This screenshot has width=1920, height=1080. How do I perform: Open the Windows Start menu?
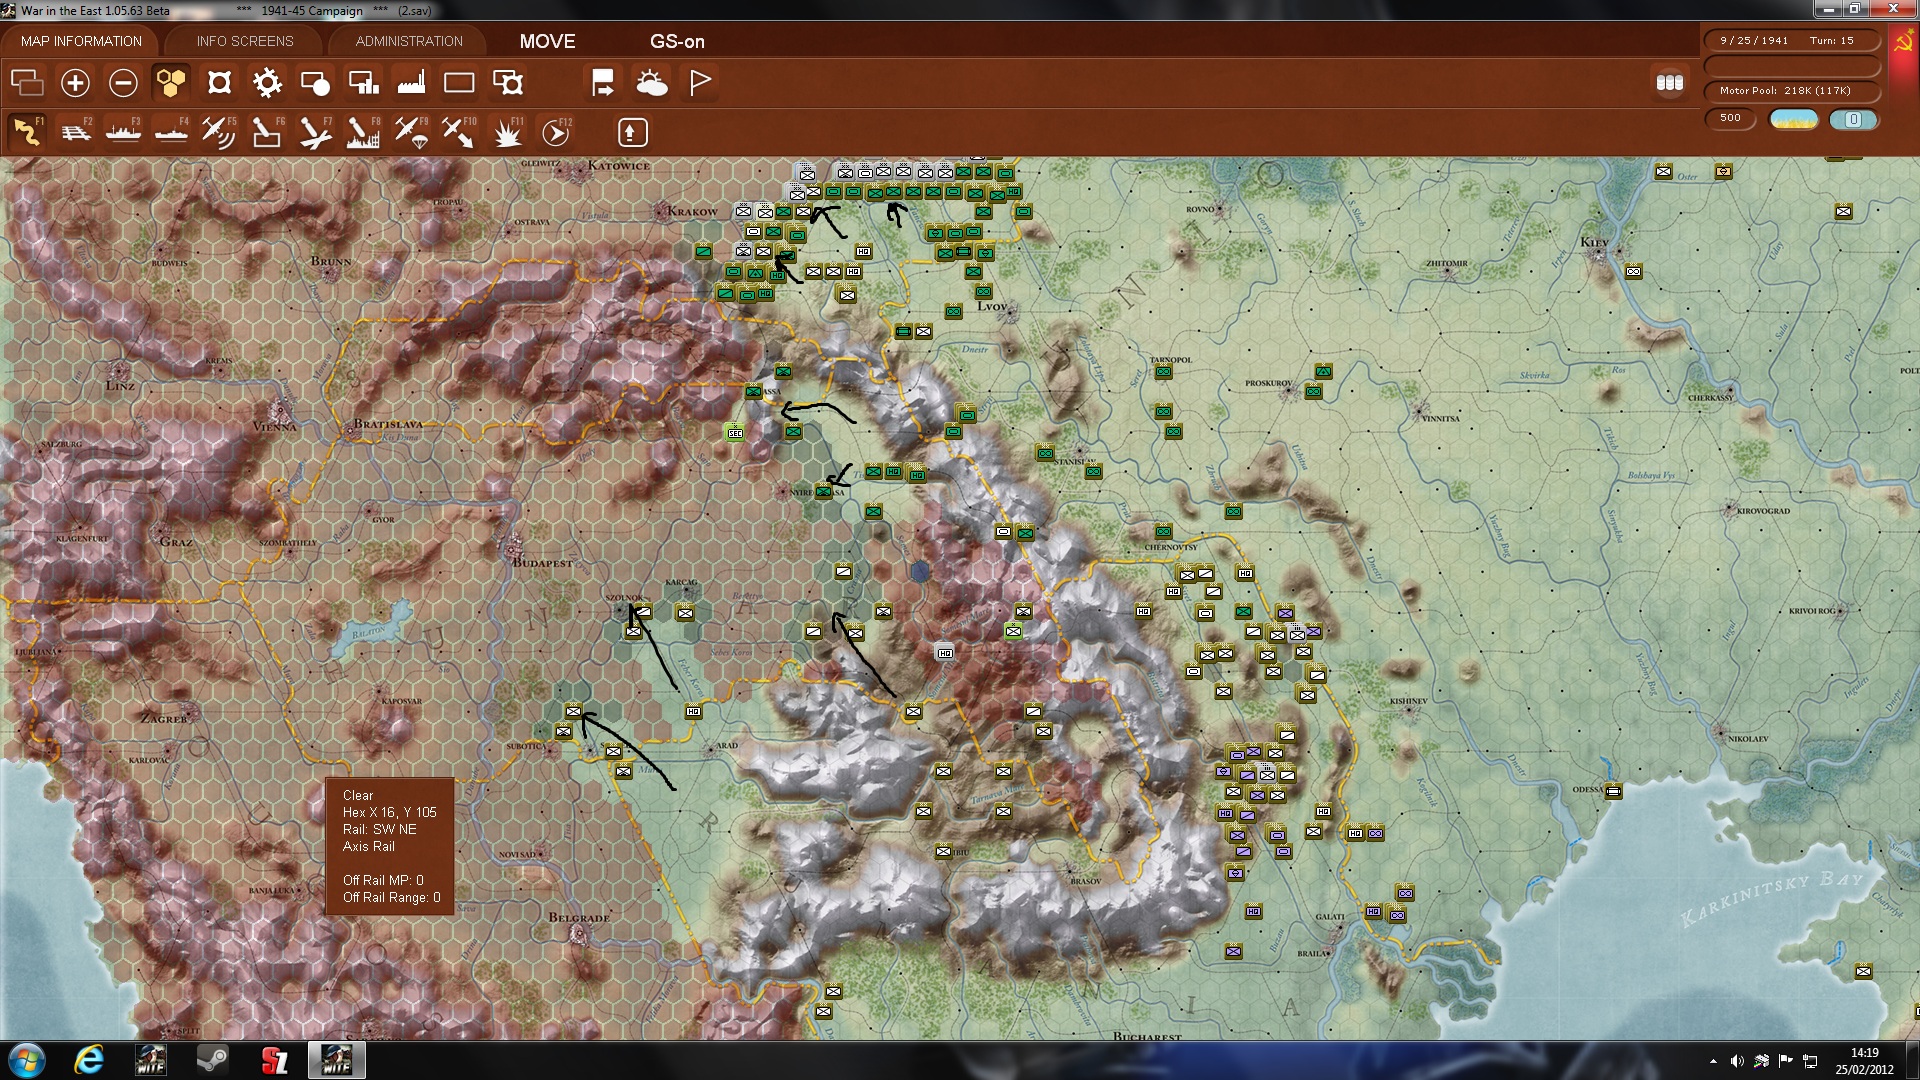tap(27, 1060)
